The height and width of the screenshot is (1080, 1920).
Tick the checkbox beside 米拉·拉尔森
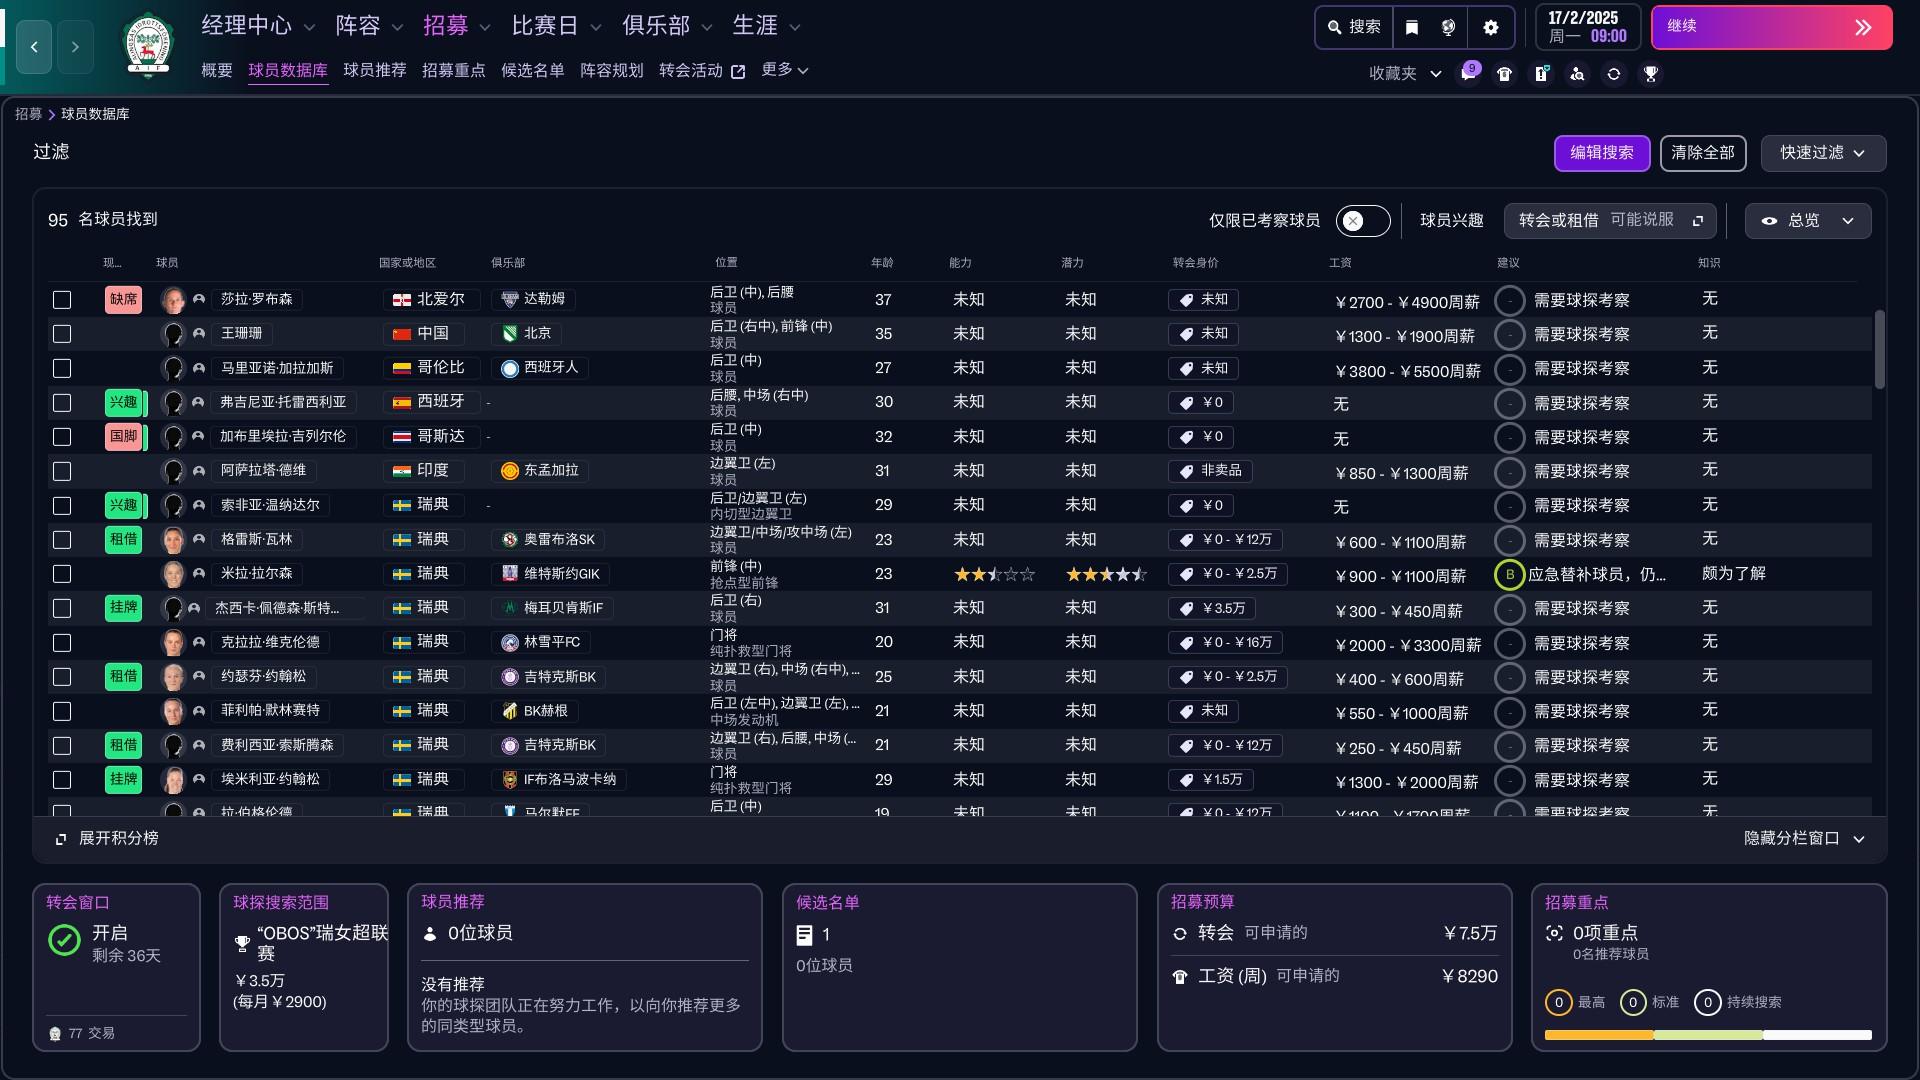62,574
